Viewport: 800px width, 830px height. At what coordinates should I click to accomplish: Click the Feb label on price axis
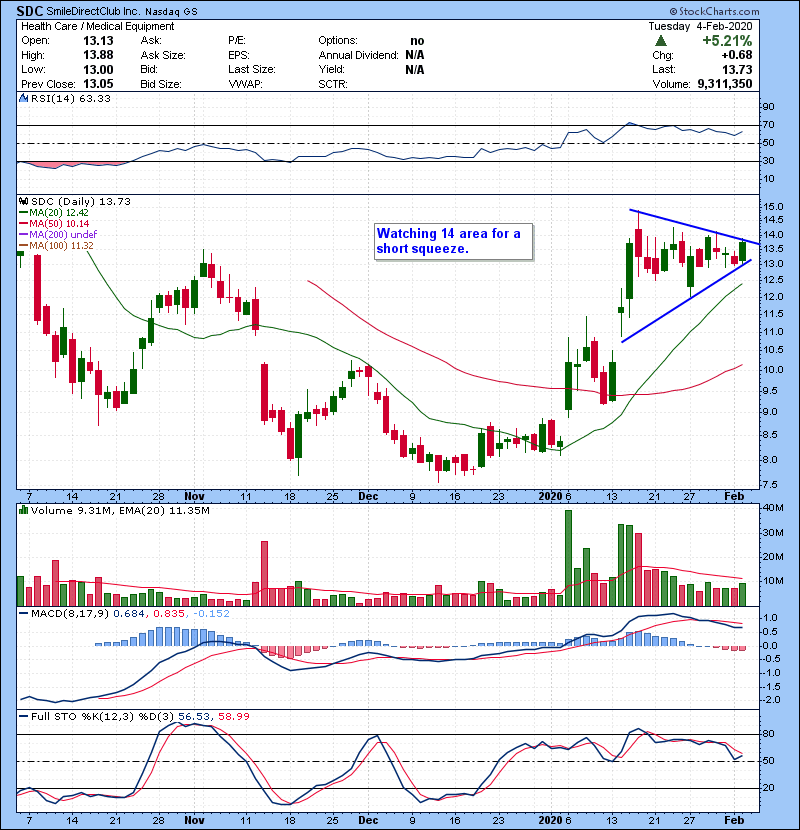(734, 496)
